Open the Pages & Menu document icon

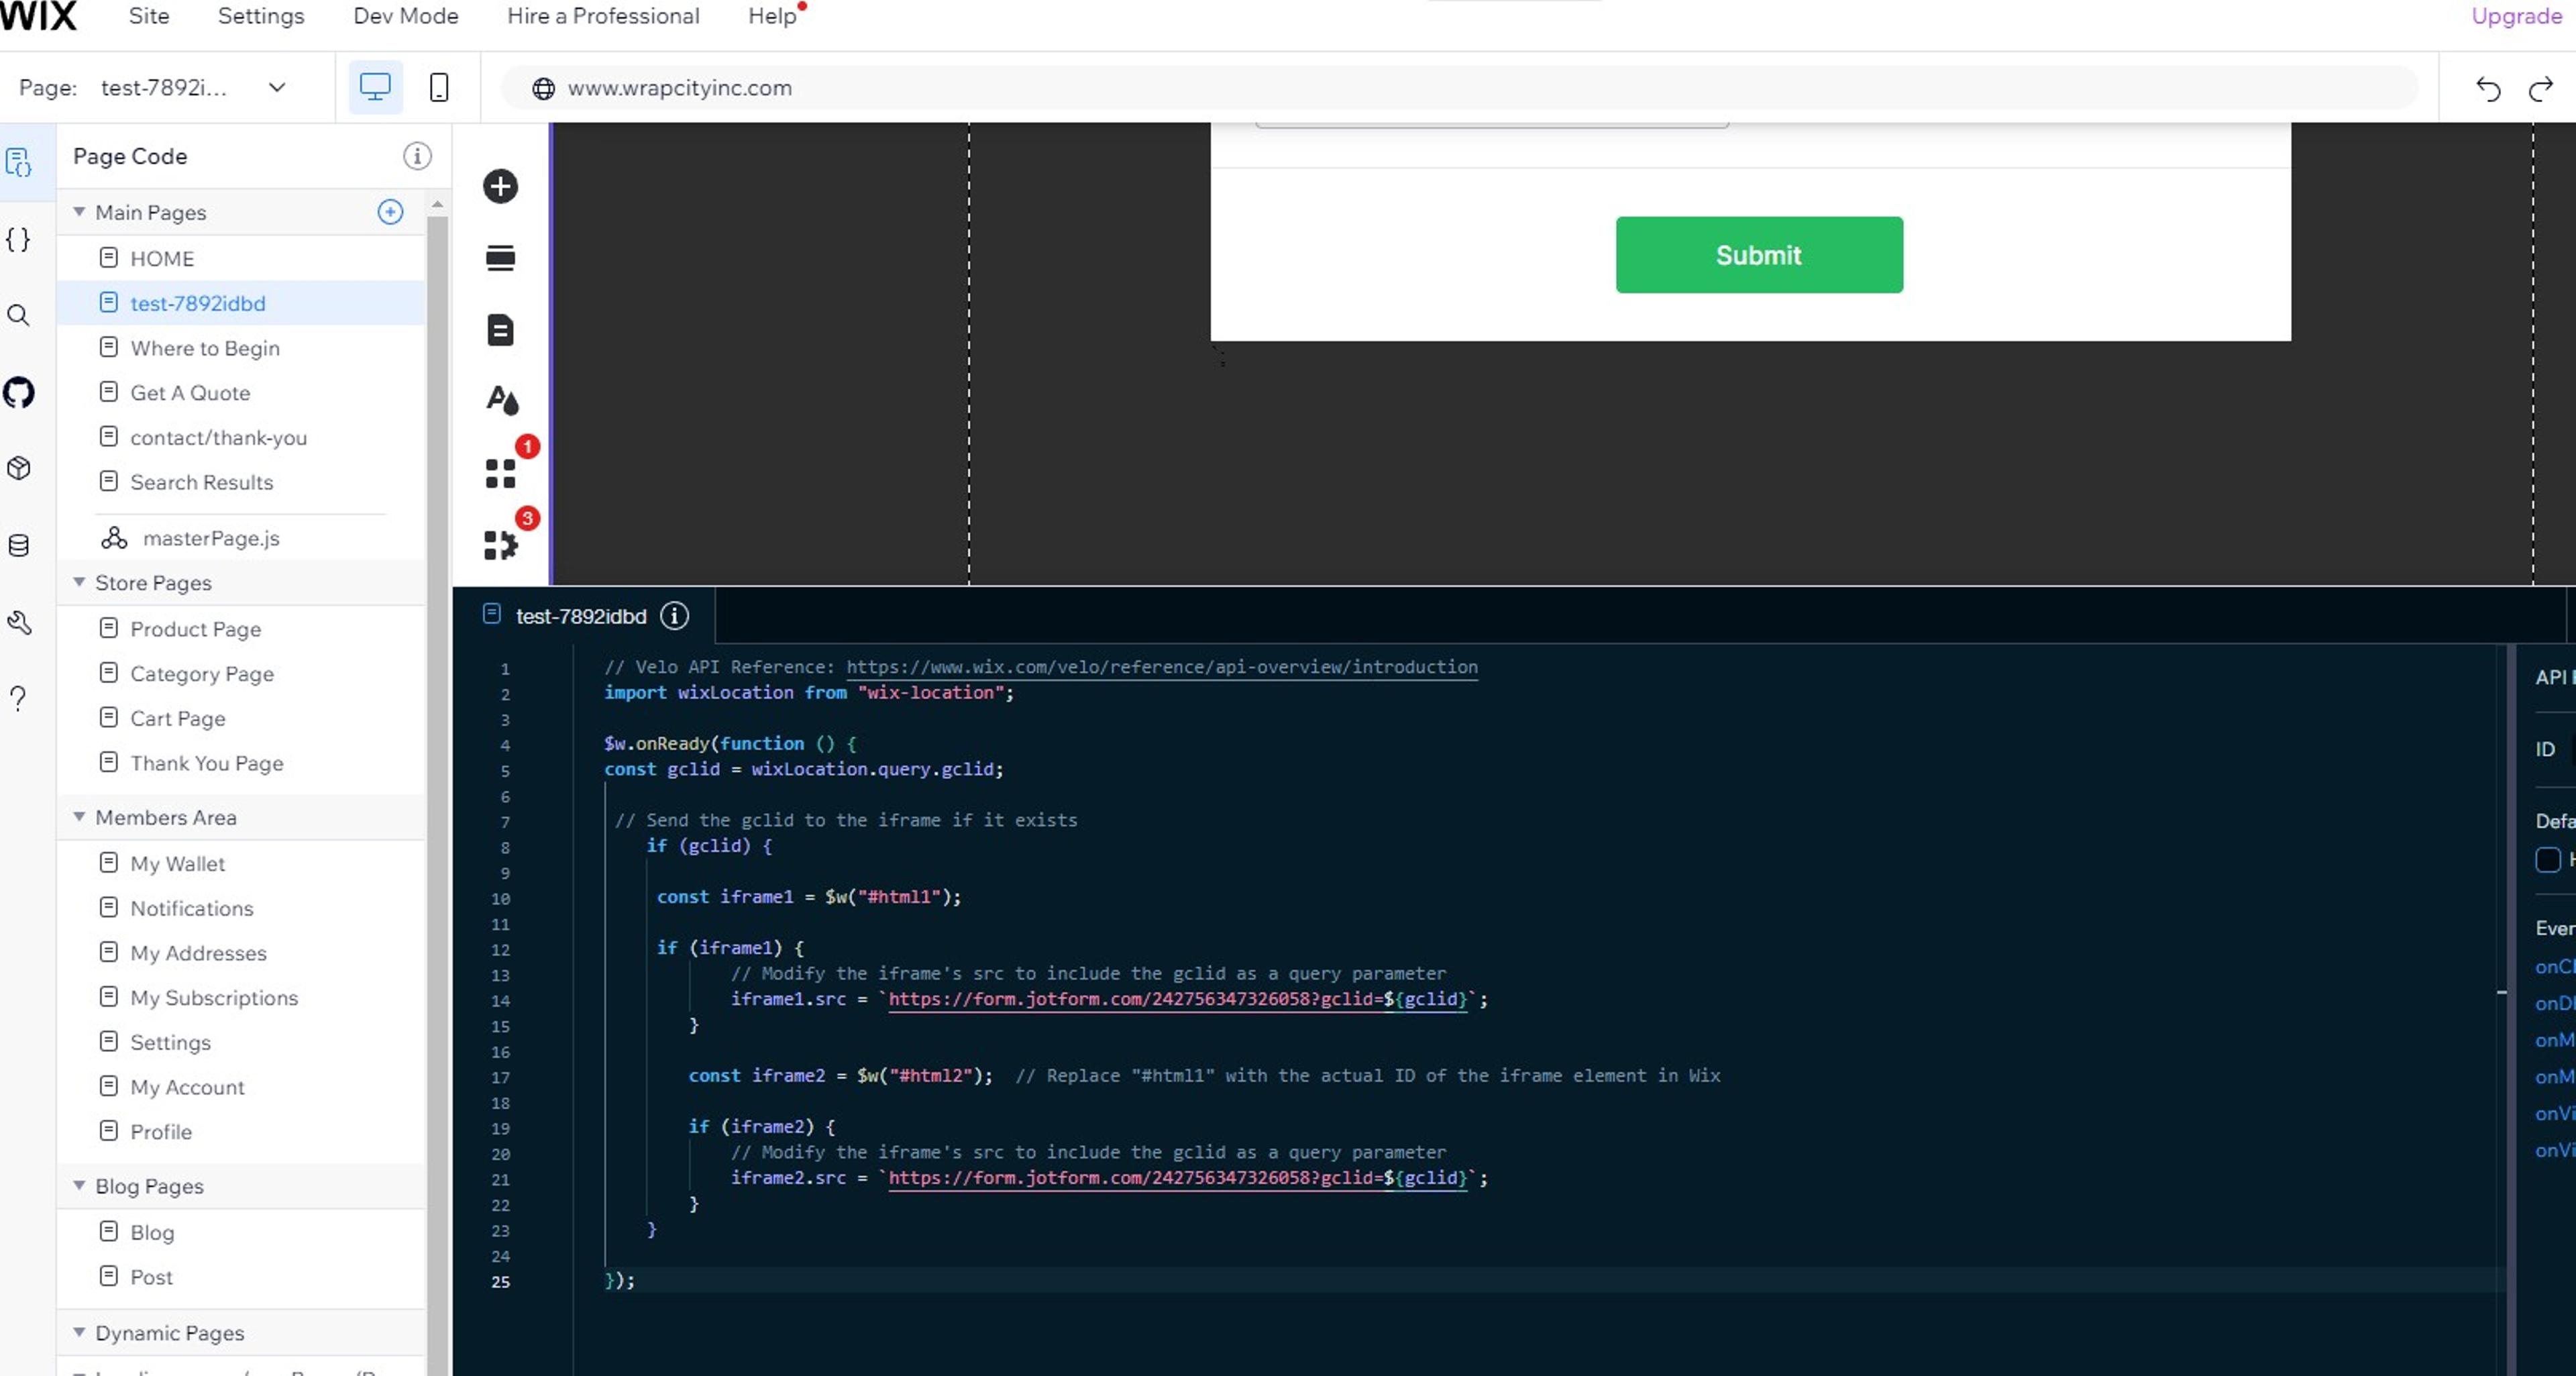tap(500, 330)
